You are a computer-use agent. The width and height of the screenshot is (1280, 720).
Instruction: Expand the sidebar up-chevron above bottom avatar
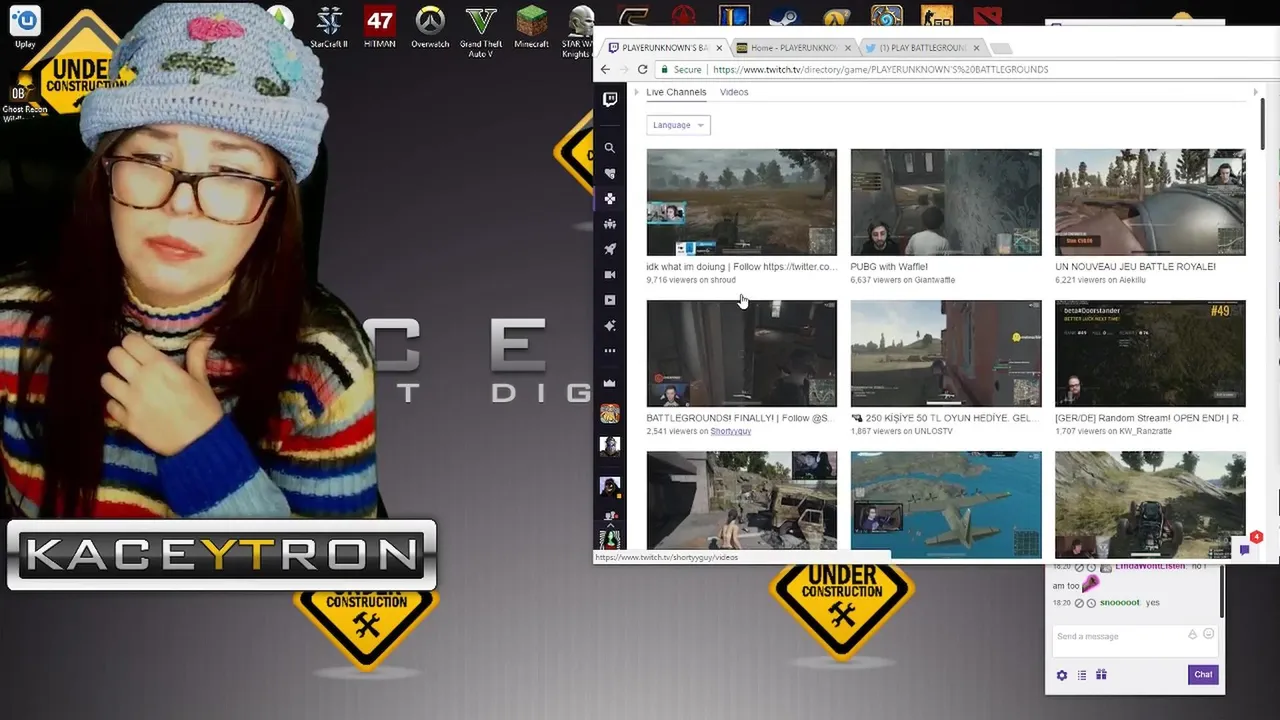[x=609, y=525]
